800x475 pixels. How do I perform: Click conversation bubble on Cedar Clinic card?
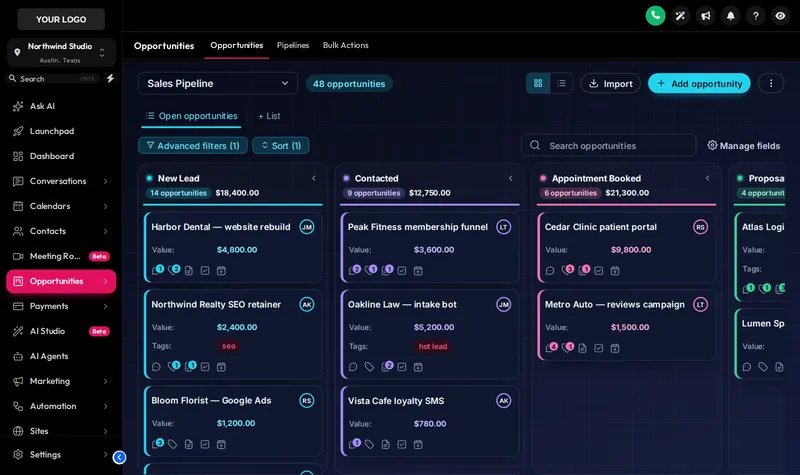[550, 270]
